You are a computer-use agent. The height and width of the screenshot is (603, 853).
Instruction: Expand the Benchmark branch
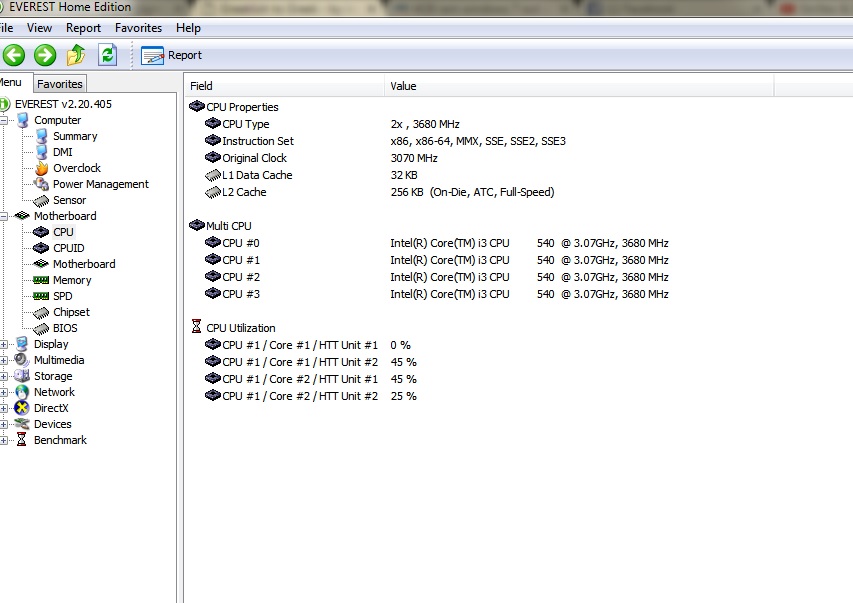click(x=4, y=440)
